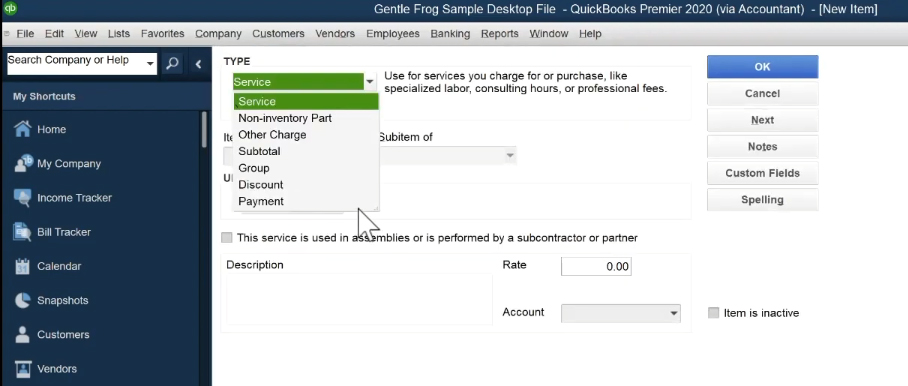This screenshot has height=386, width=908.
Task: Click the Home icon in My Shortcuts
Action: click(x=23, y=129)
